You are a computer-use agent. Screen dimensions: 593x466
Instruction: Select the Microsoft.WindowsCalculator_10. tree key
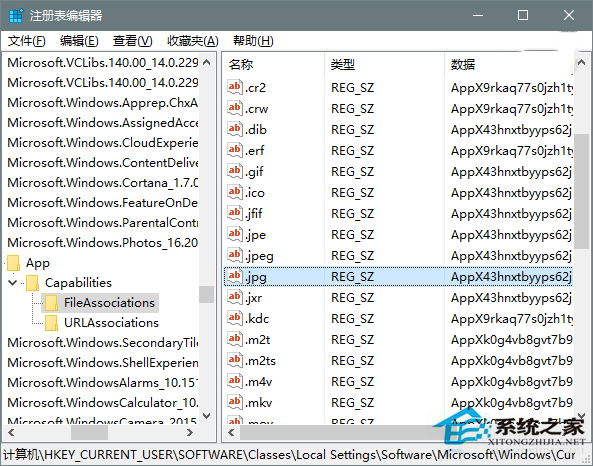[x=102, y=402]
